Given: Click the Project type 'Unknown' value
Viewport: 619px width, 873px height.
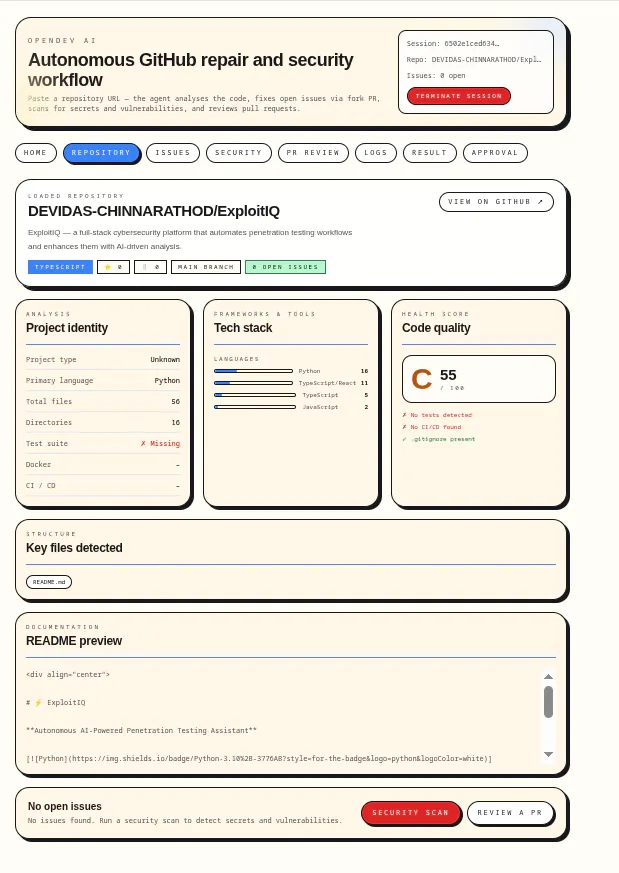Looking at the screenshot, I should point(165,360).
